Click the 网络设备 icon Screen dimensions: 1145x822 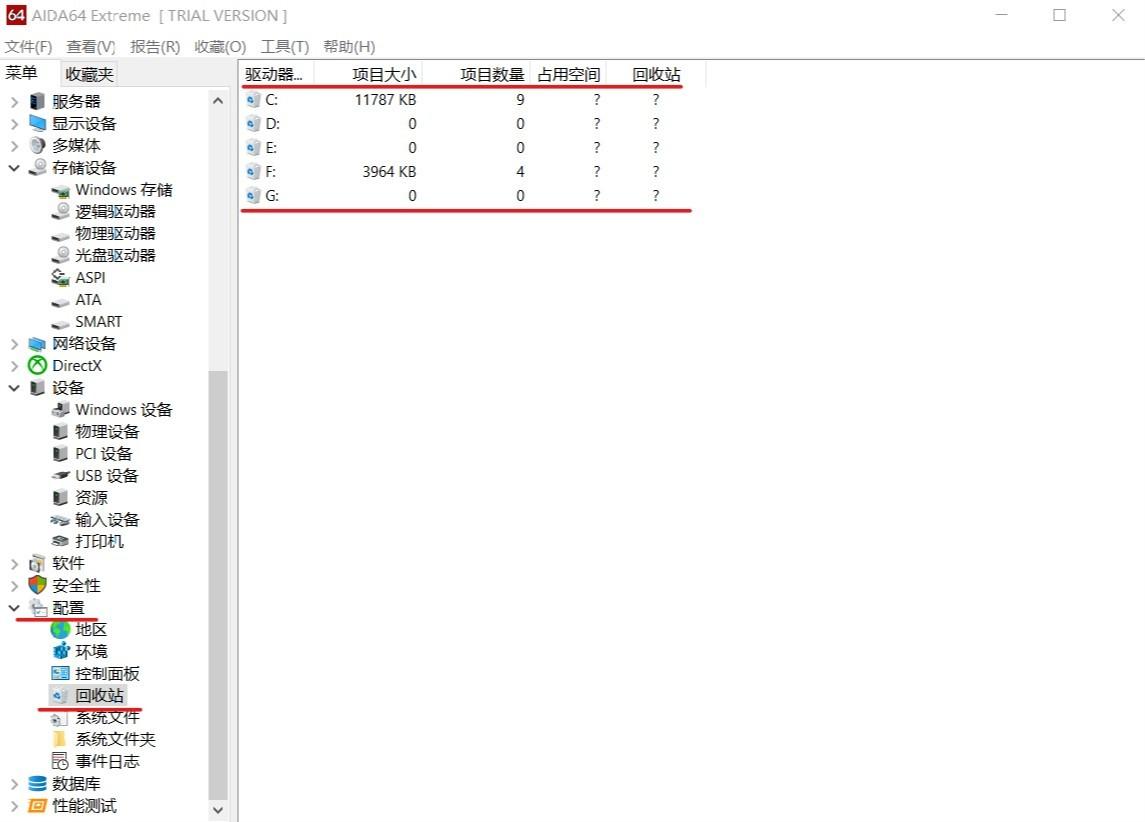37,344
